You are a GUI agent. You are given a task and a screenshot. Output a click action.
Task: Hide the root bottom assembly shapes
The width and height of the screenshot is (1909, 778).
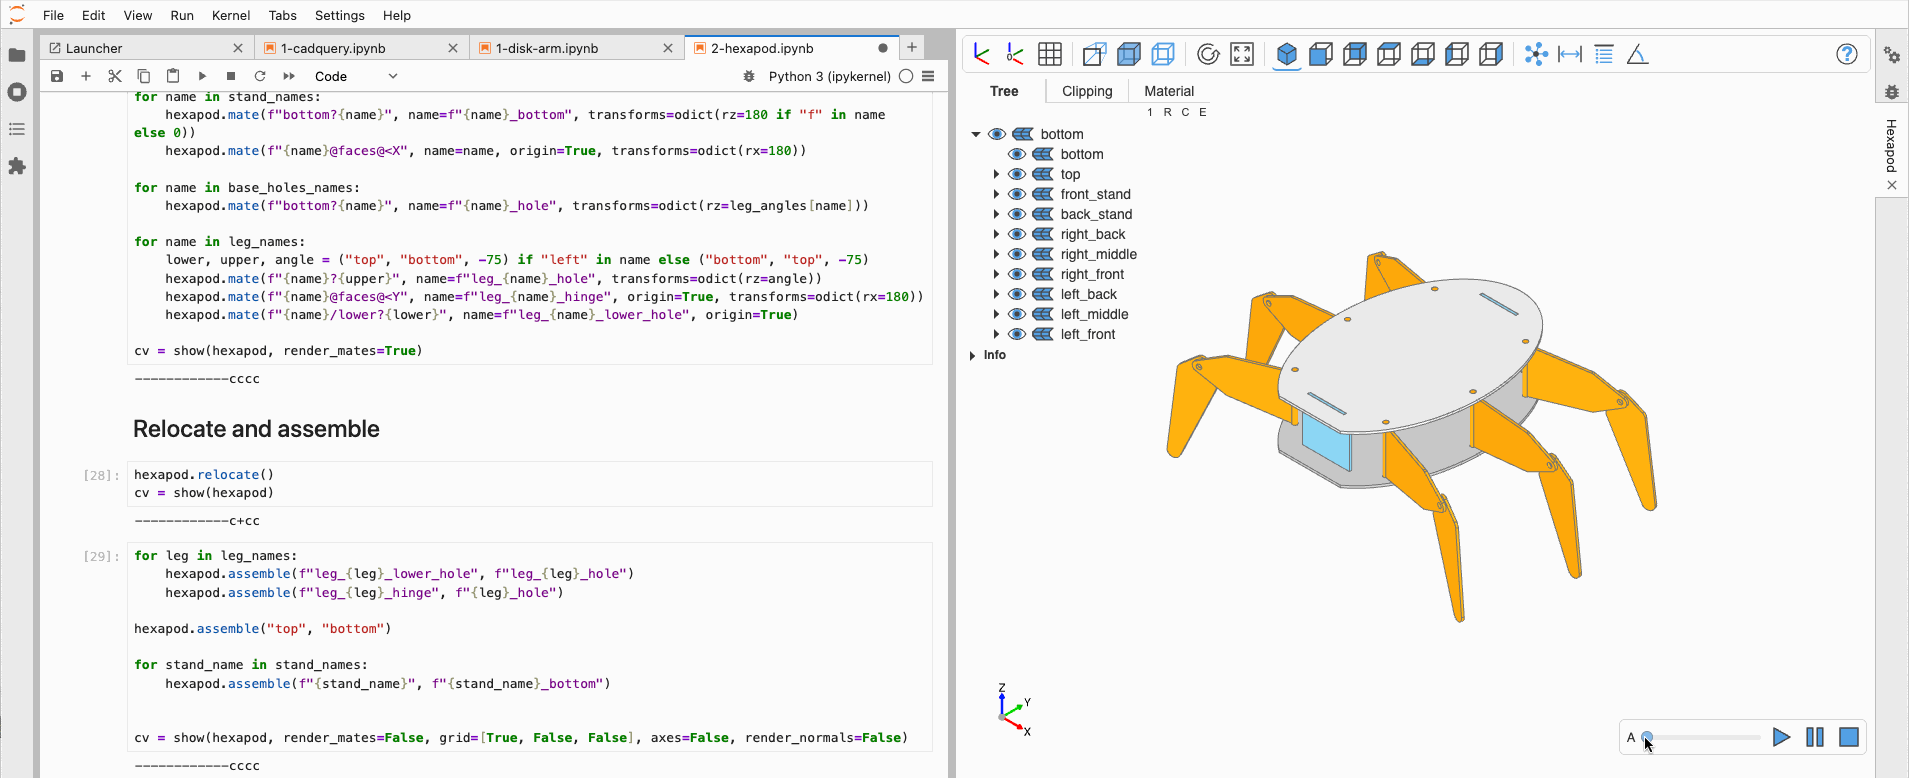click(x=997, y=134)
